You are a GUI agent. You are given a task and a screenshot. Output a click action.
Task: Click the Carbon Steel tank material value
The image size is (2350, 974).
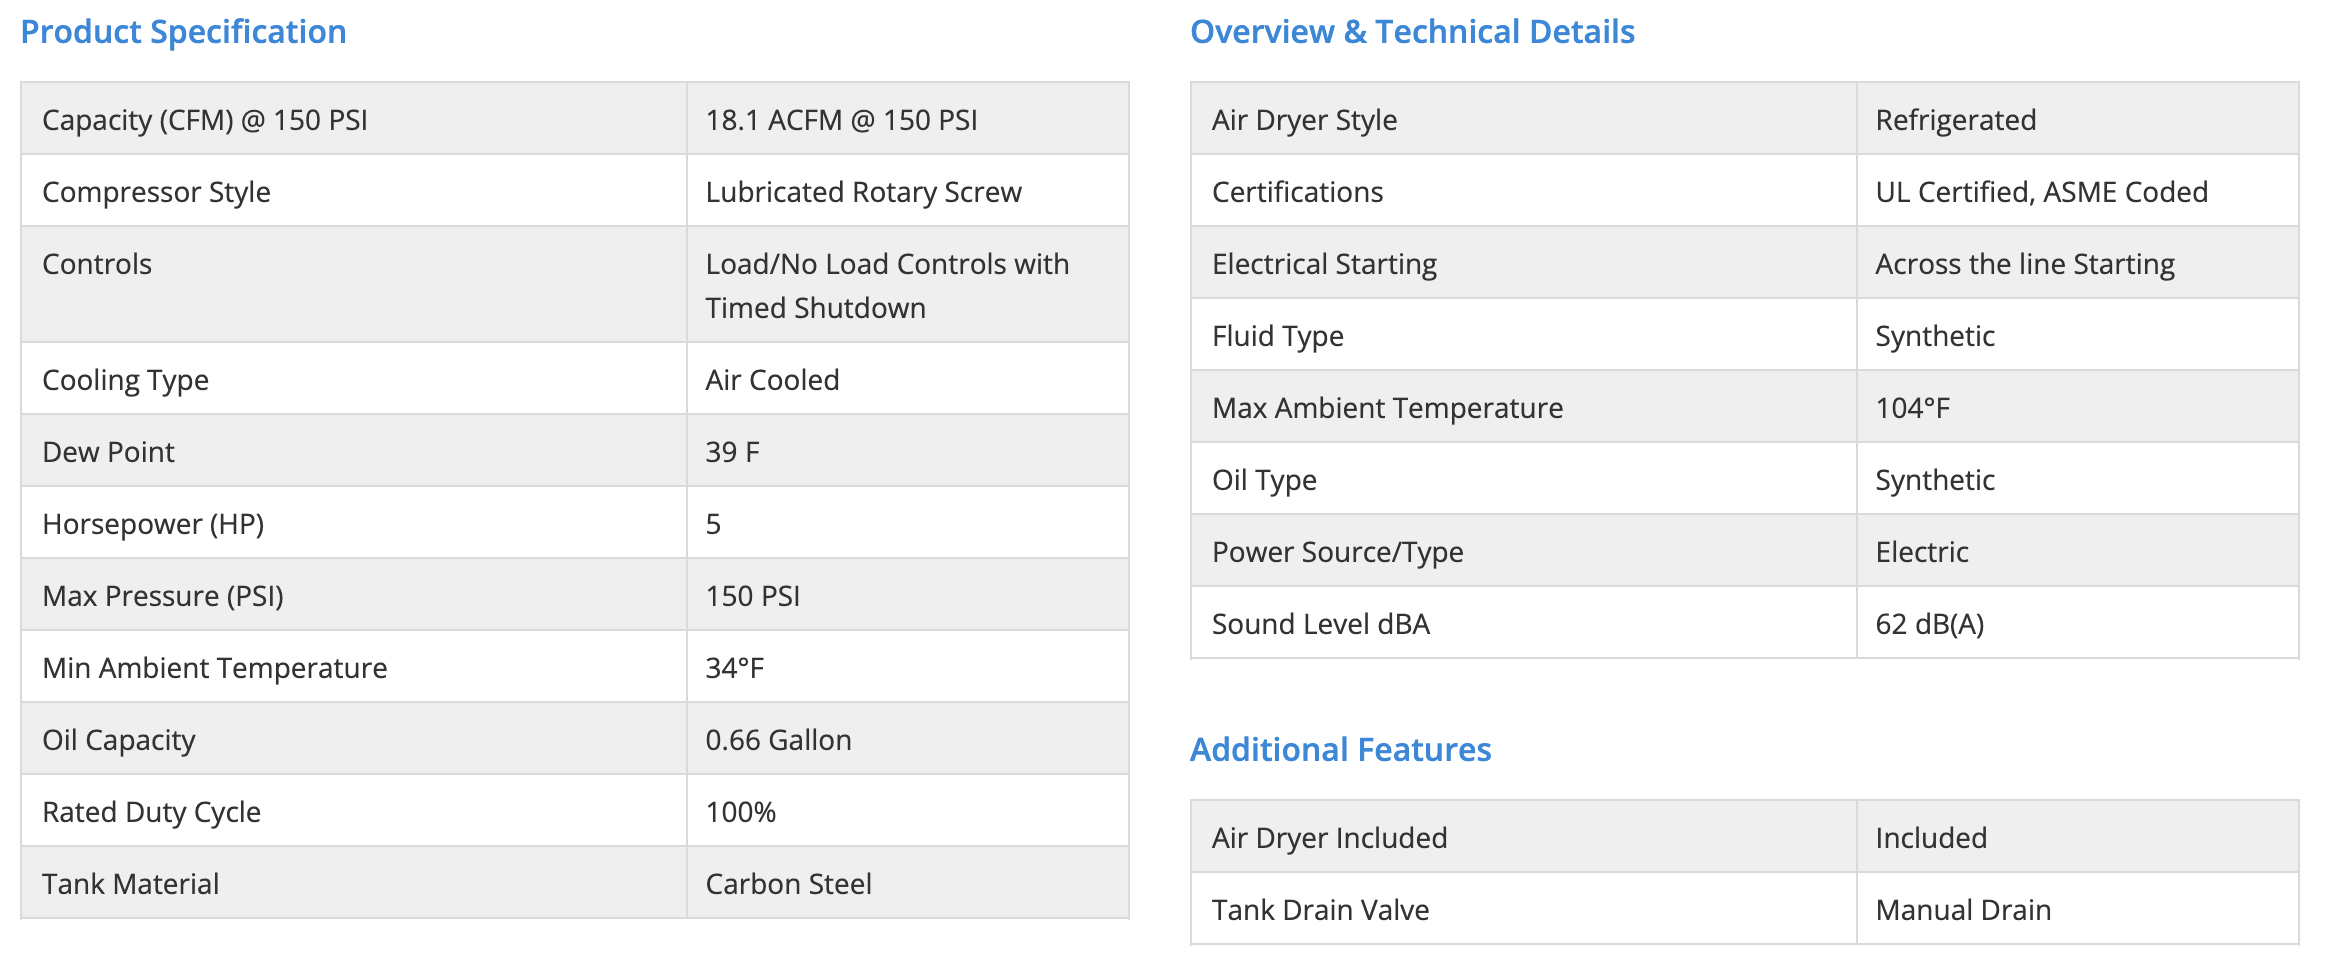click(x=788, y=884)
